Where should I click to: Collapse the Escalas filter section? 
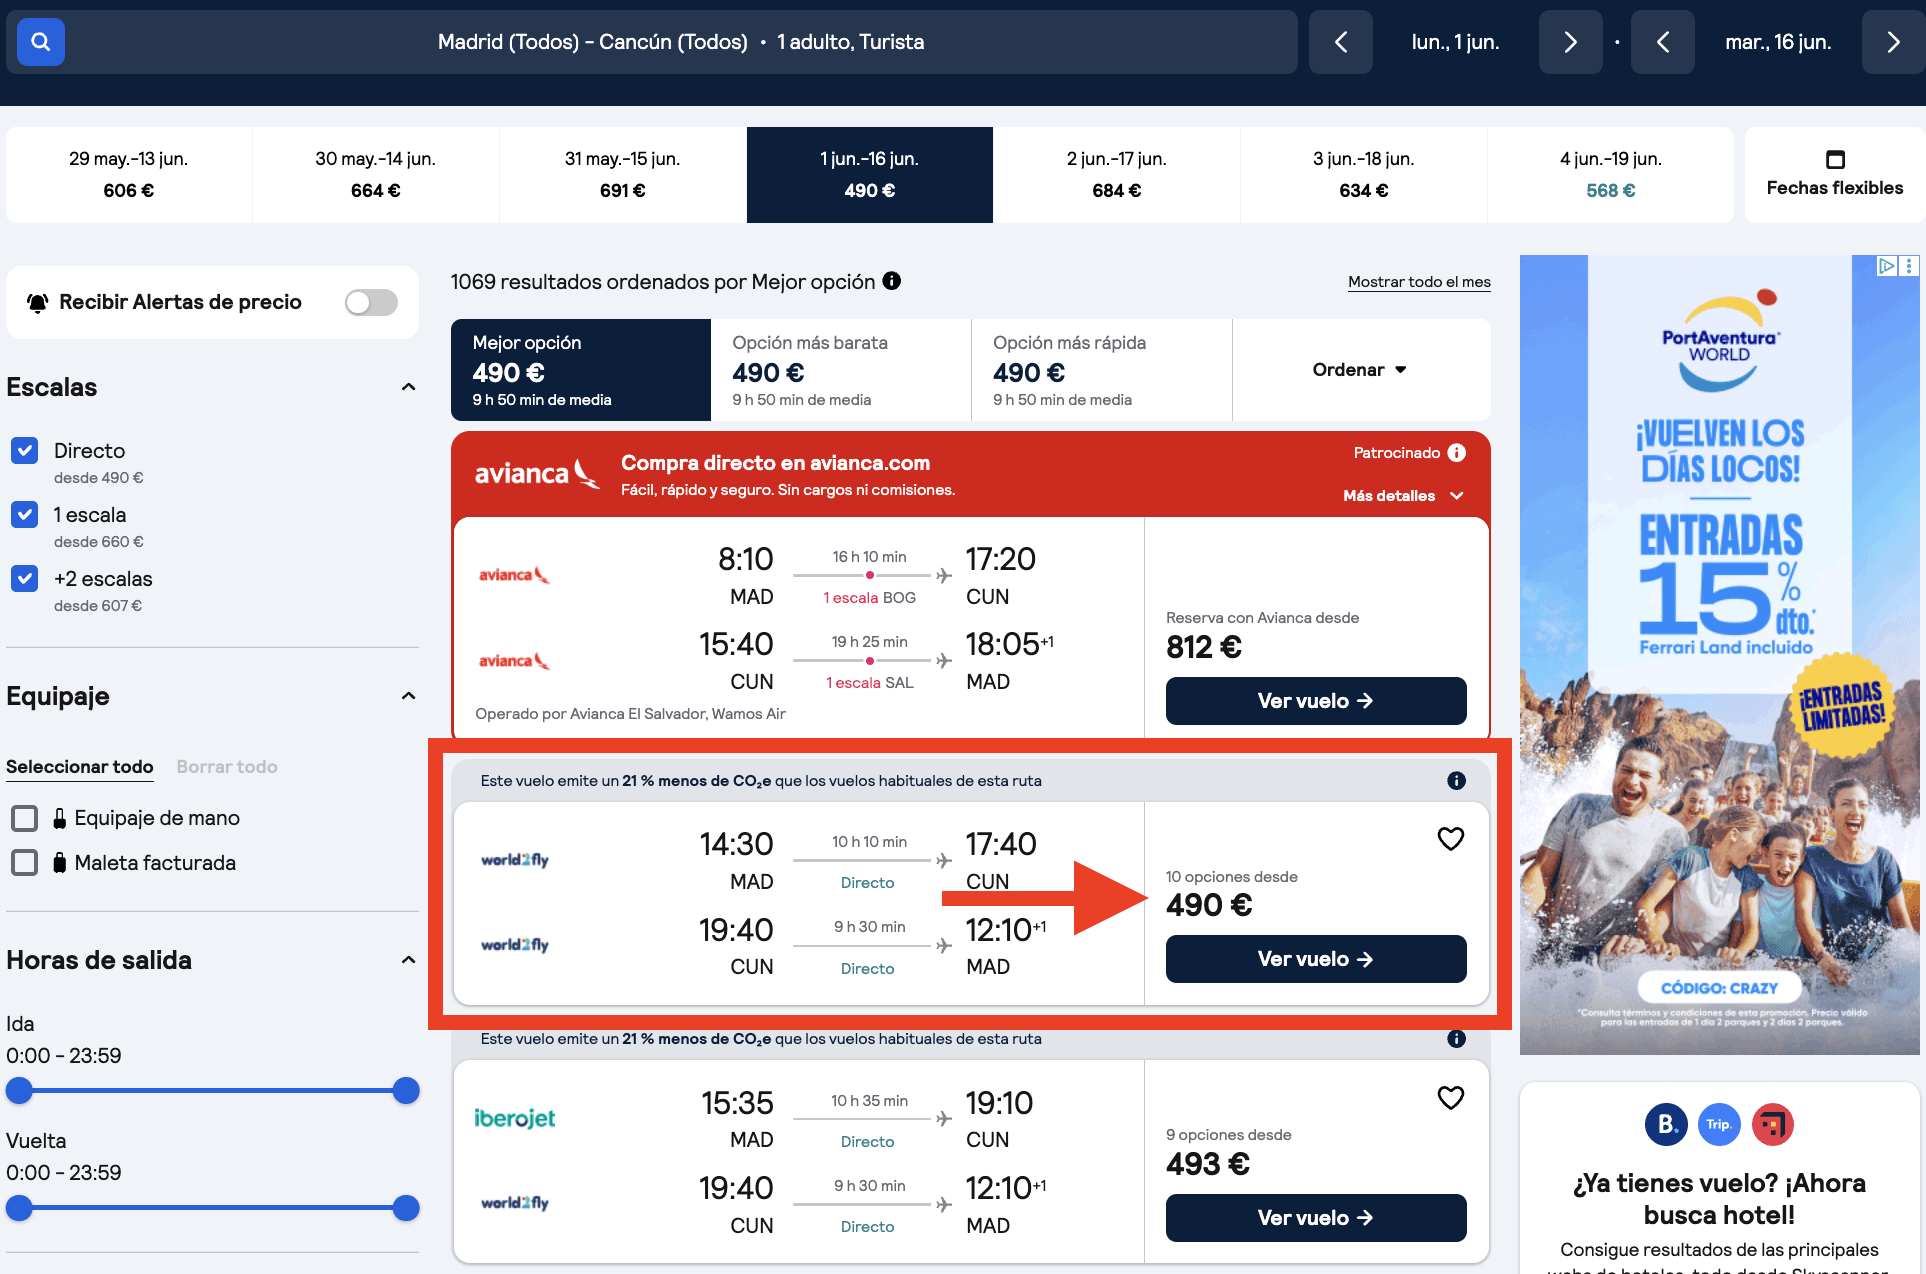(x=408, y=387)
